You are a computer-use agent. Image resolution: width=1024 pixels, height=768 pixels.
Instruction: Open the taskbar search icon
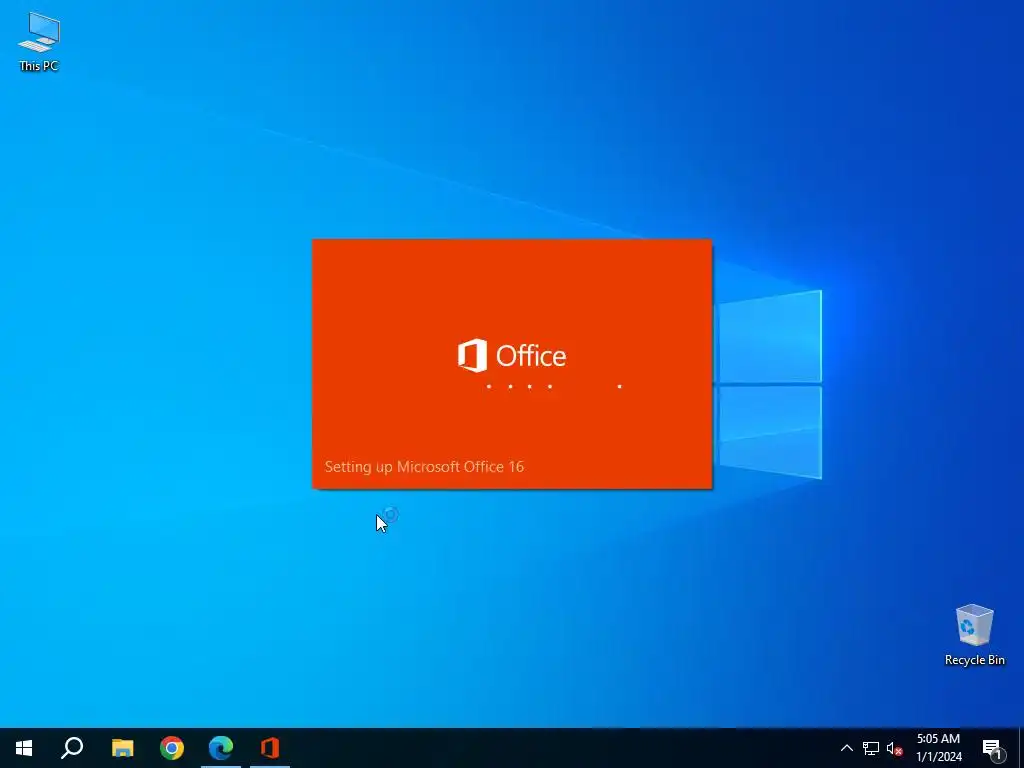(x=72, y=748)
